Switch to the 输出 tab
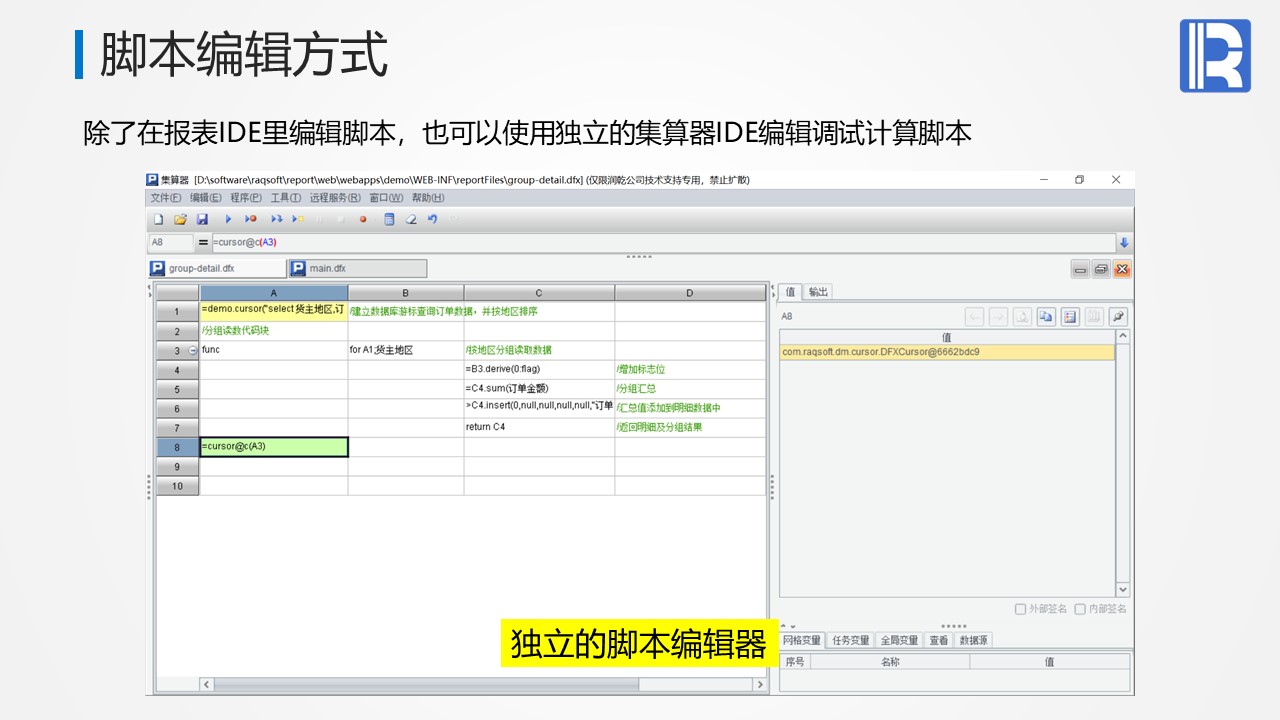This screenshot has height=720, width=1280. click(x=818, y=292)
